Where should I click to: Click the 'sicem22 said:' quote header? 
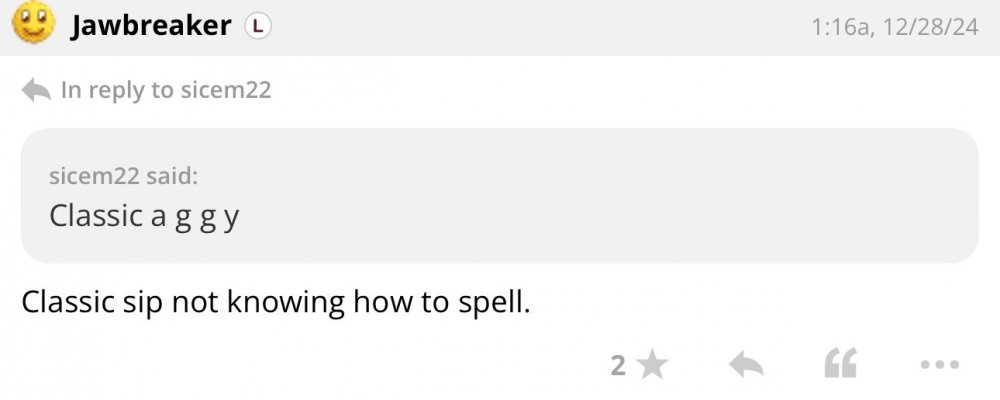[x=123, y=176]
